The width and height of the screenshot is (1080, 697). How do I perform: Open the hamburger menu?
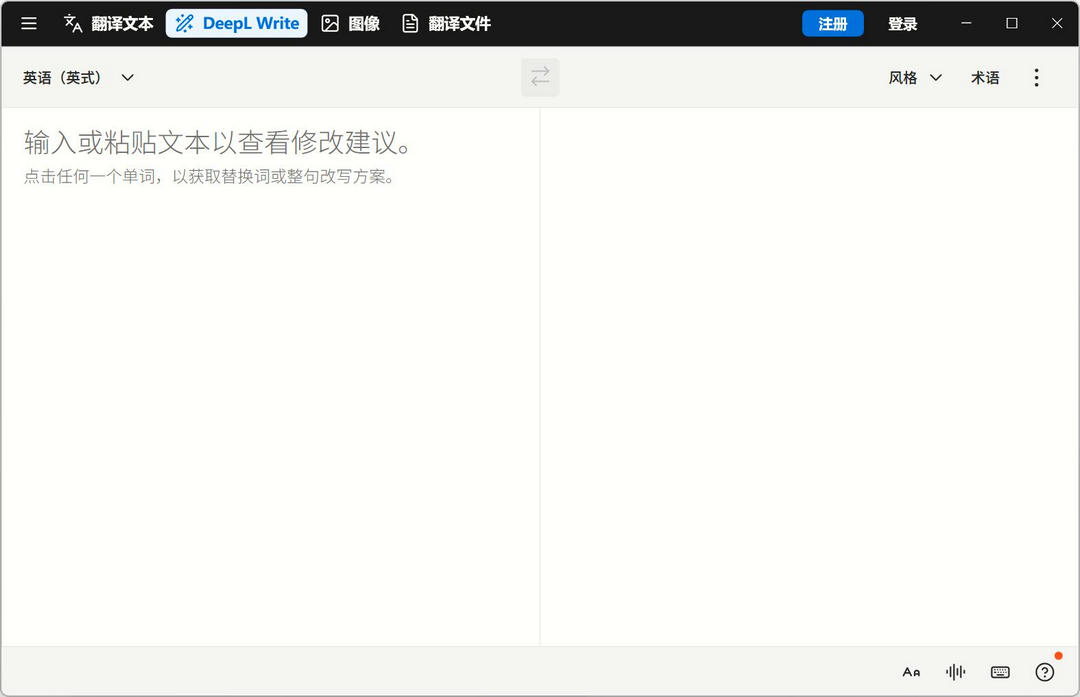[28, 23]
